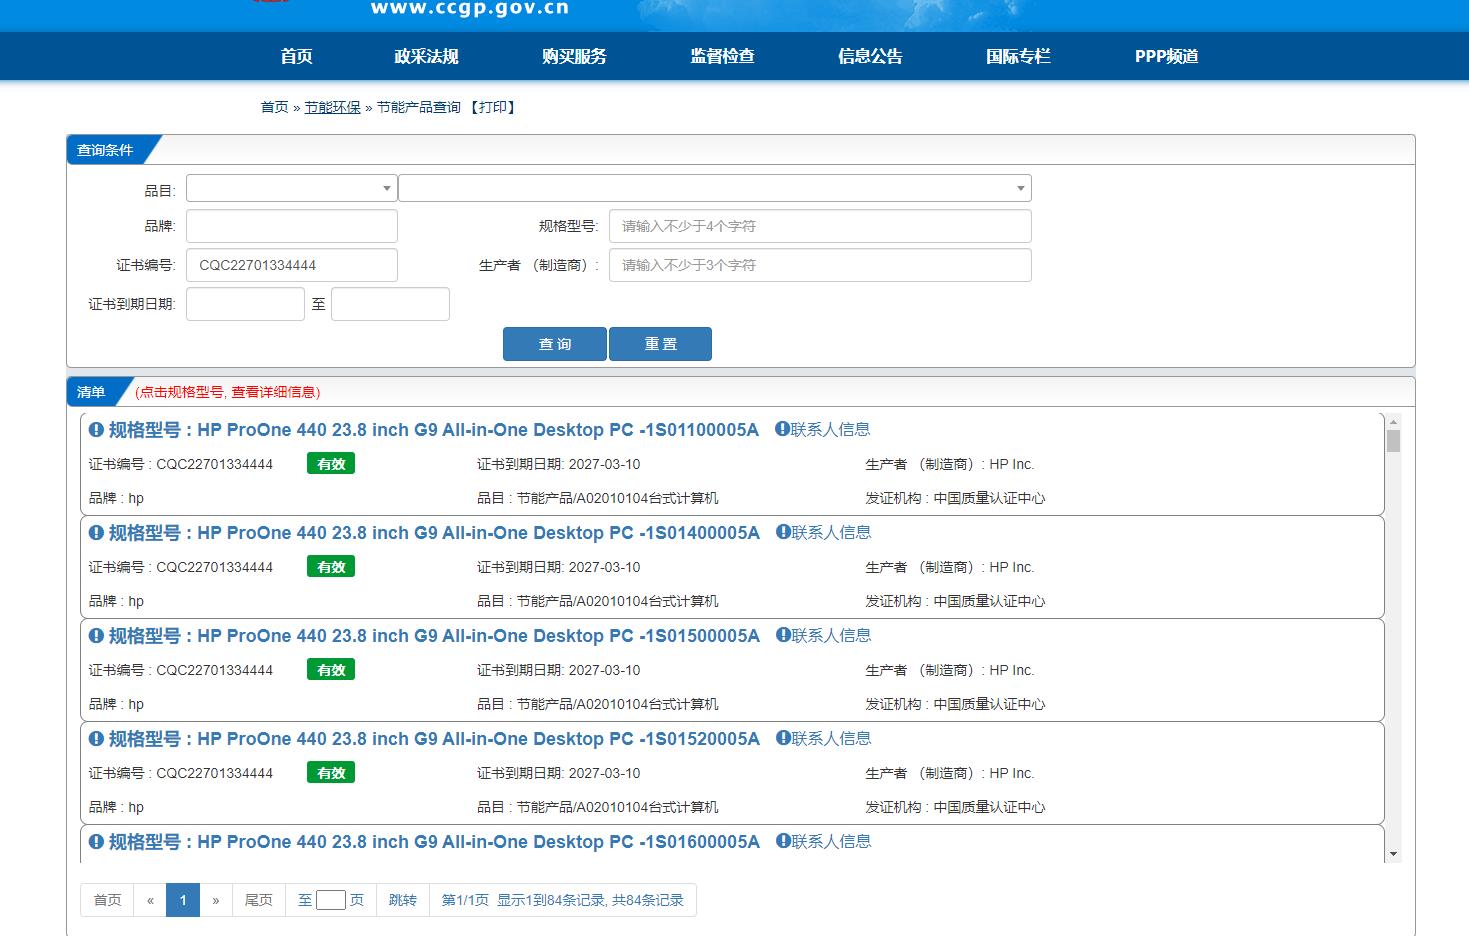Screen dimensions: 1469x936
Task: Open 节能环保 breadcrumb link
Action: tap(332, 107)
